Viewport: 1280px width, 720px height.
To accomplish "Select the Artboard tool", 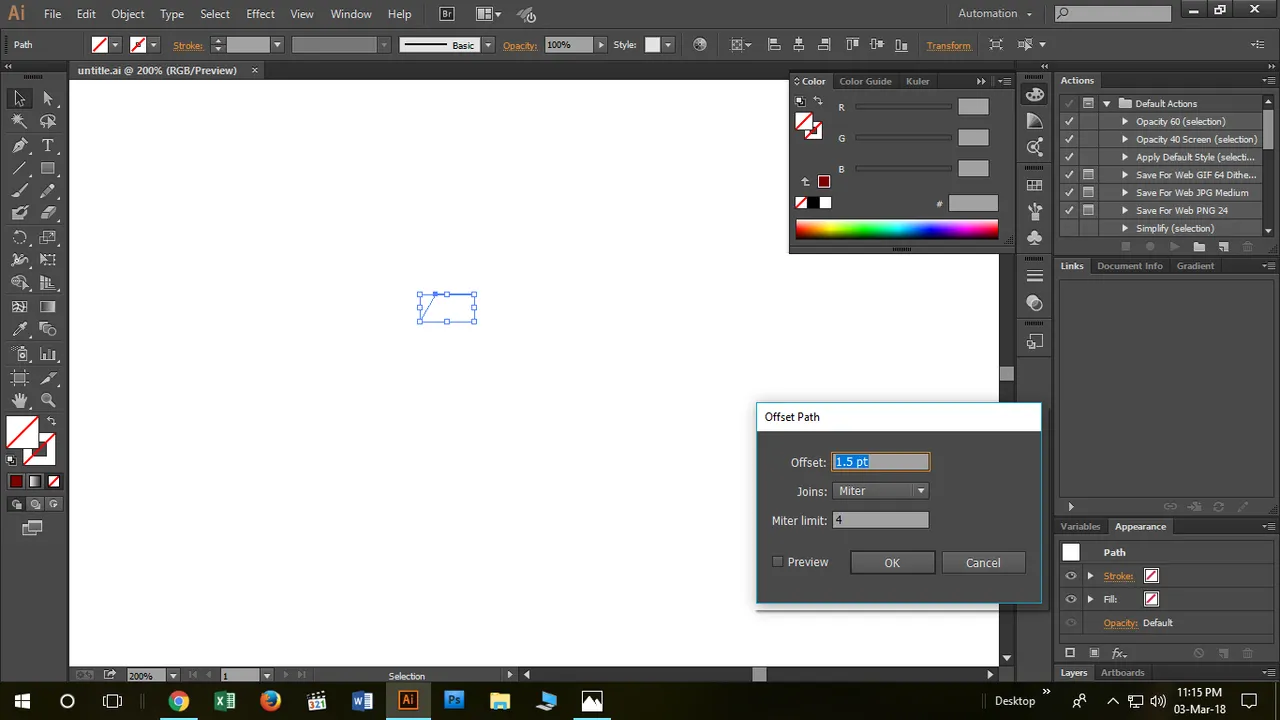I will tap(19, 377).
